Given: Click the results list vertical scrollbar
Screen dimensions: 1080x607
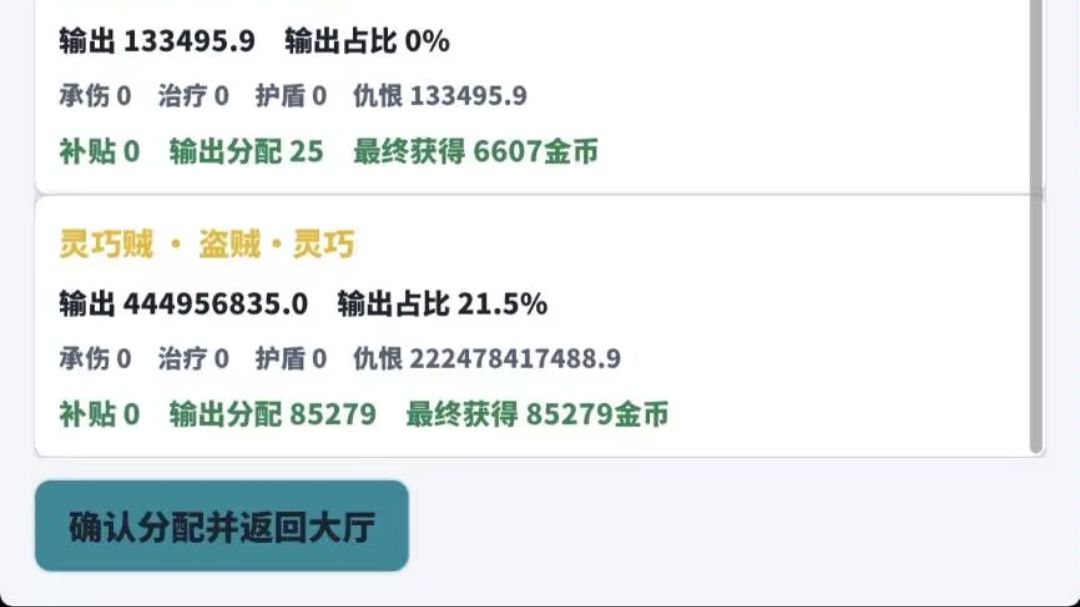Looking at the screenshot, I should pyautogui.click(x=1036, y=227).
